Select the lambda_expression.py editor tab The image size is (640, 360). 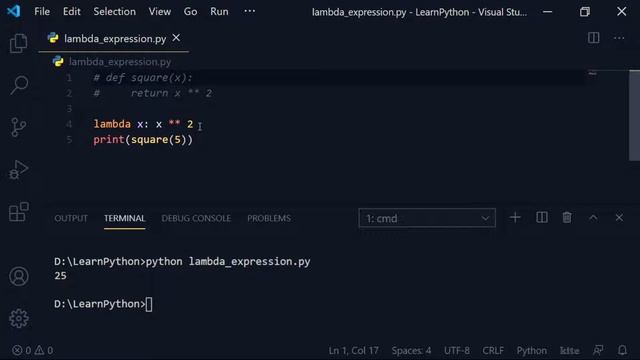pyautogui.click(x=114, y=38)
